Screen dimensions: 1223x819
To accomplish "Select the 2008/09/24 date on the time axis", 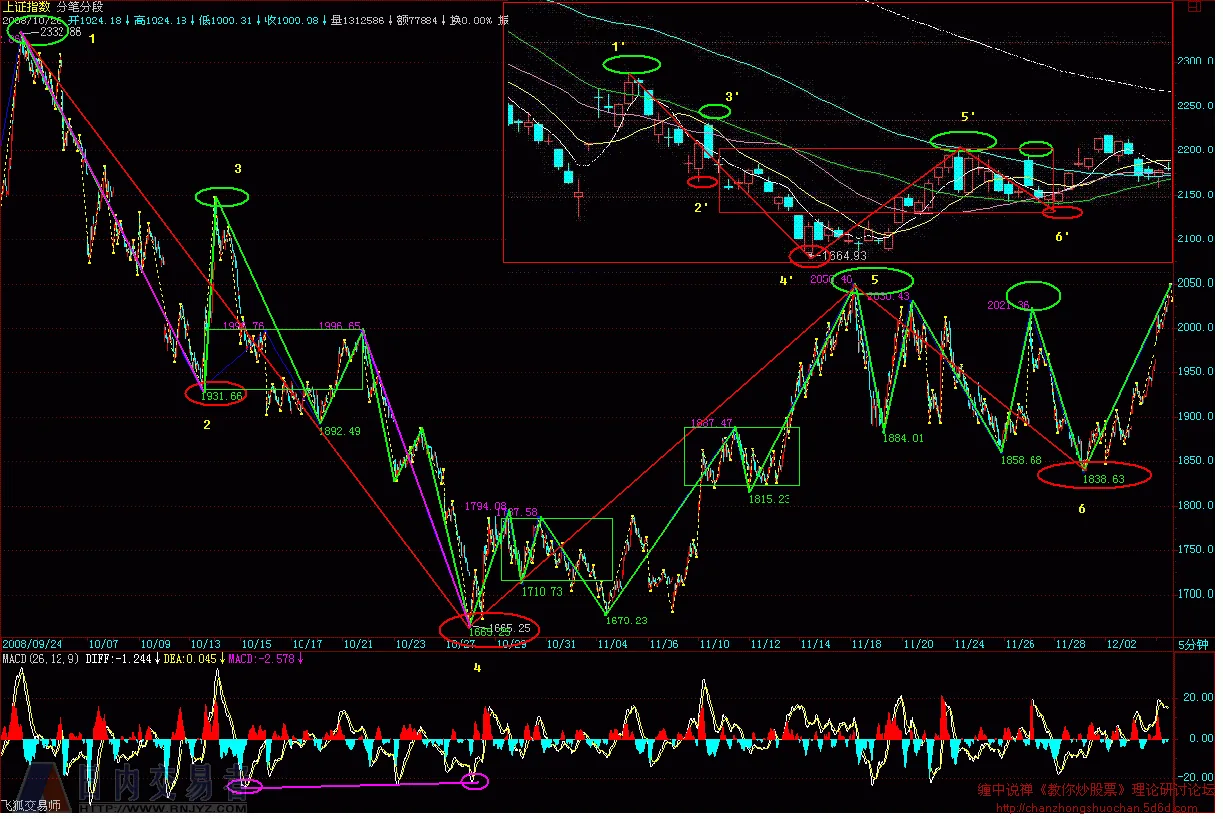I will point(30,644).
